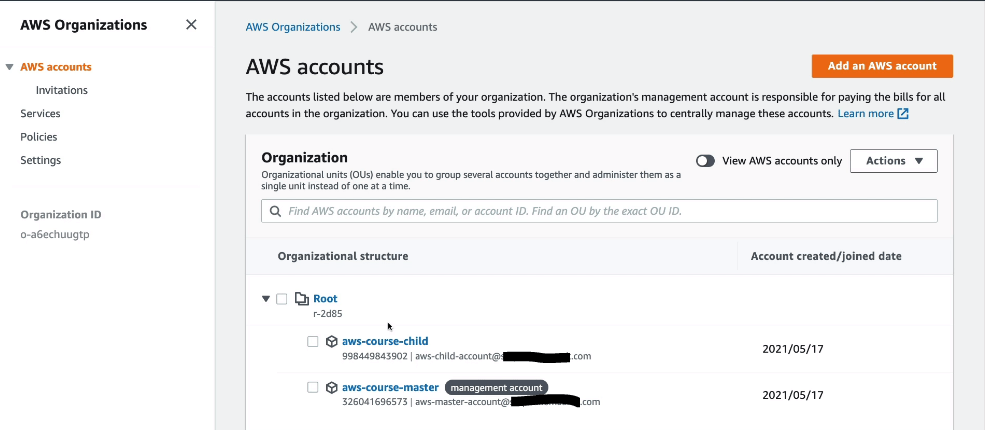
Task: Open the Actions dropdown menu
Action: (893, 161)
